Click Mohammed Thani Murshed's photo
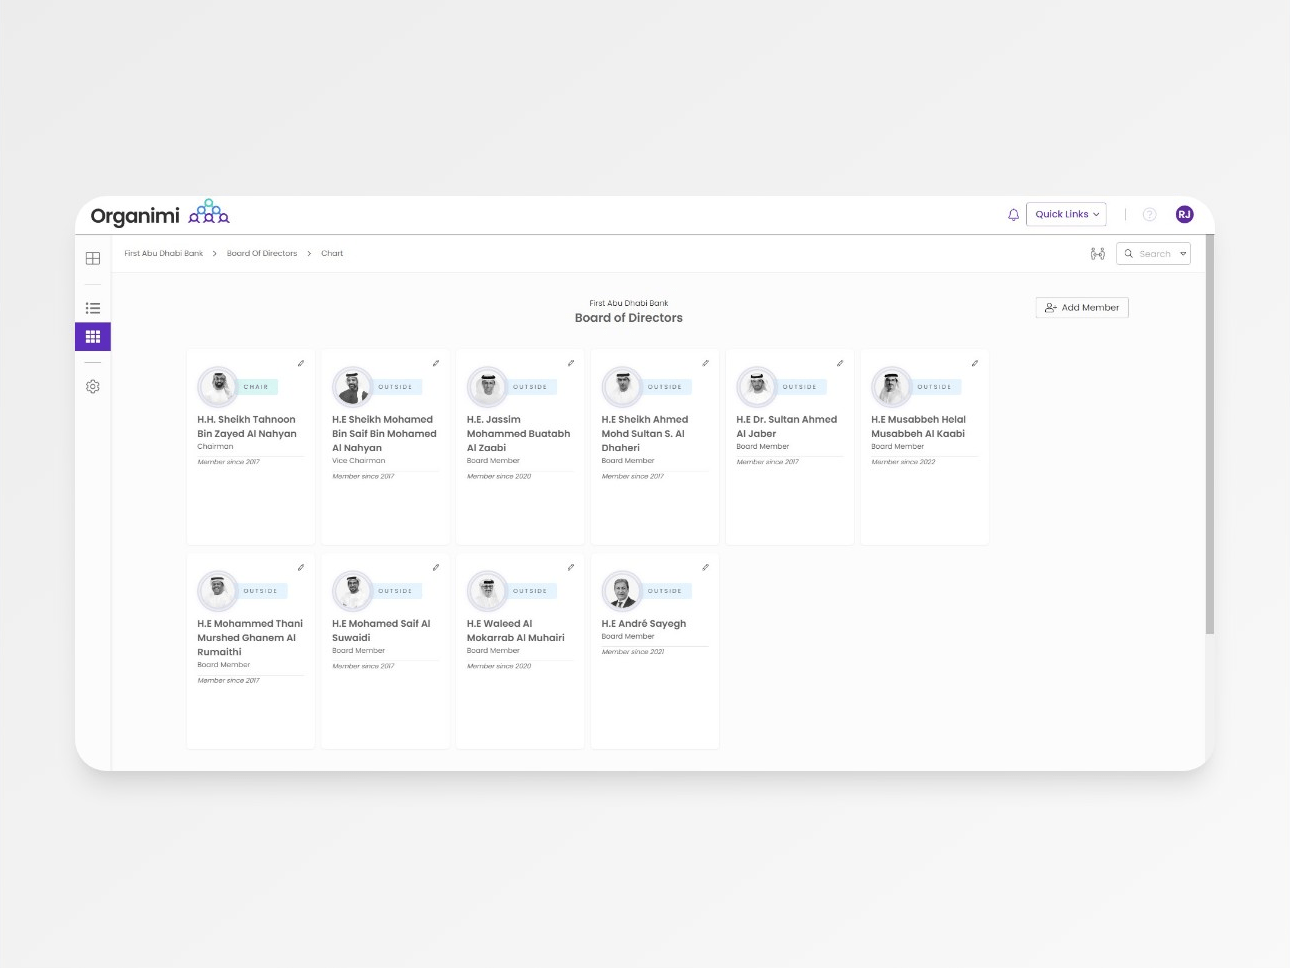The width and height of the screenshot is (1290, 968). point(217,590)
